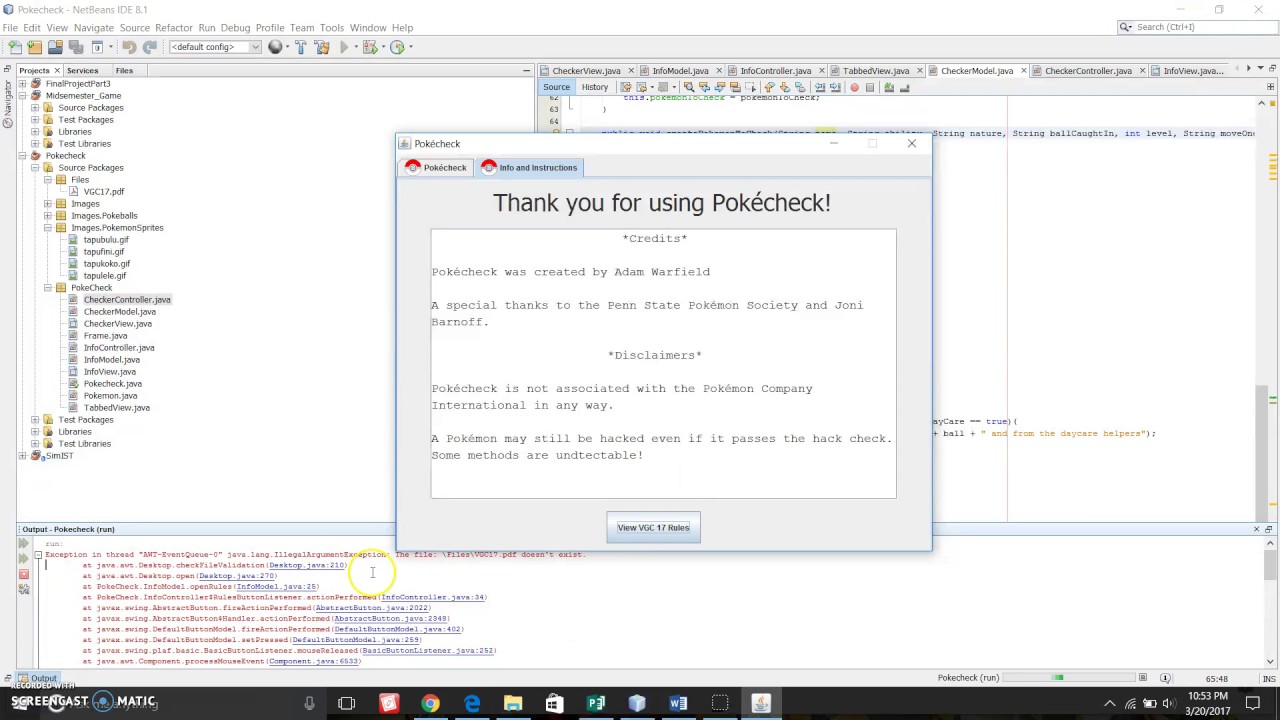The width and height of the screenshot is (1280, 720).
Task: Collapse the Midsemester_Game project node
Action: [23, 96]
